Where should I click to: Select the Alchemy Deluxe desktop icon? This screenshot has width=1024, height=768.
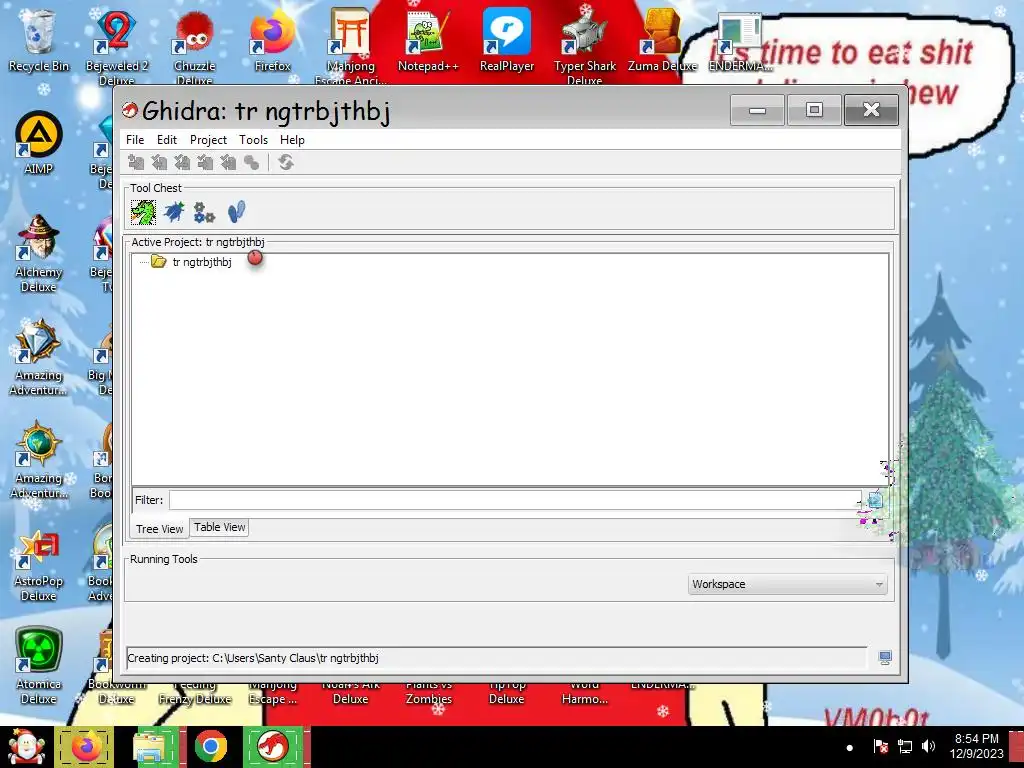pyautogui.click(x=39, y=253)
